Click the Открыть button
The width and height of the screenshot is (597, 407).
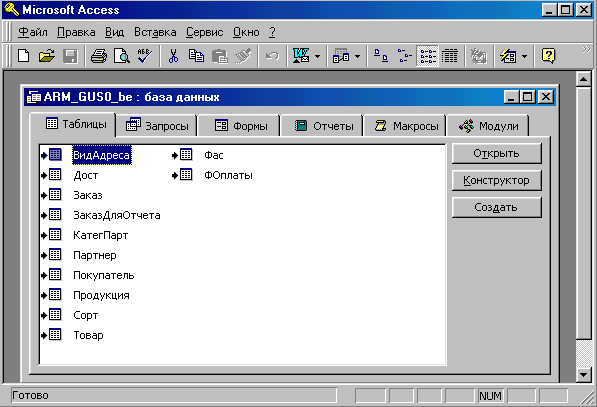(x=496, y=153)
